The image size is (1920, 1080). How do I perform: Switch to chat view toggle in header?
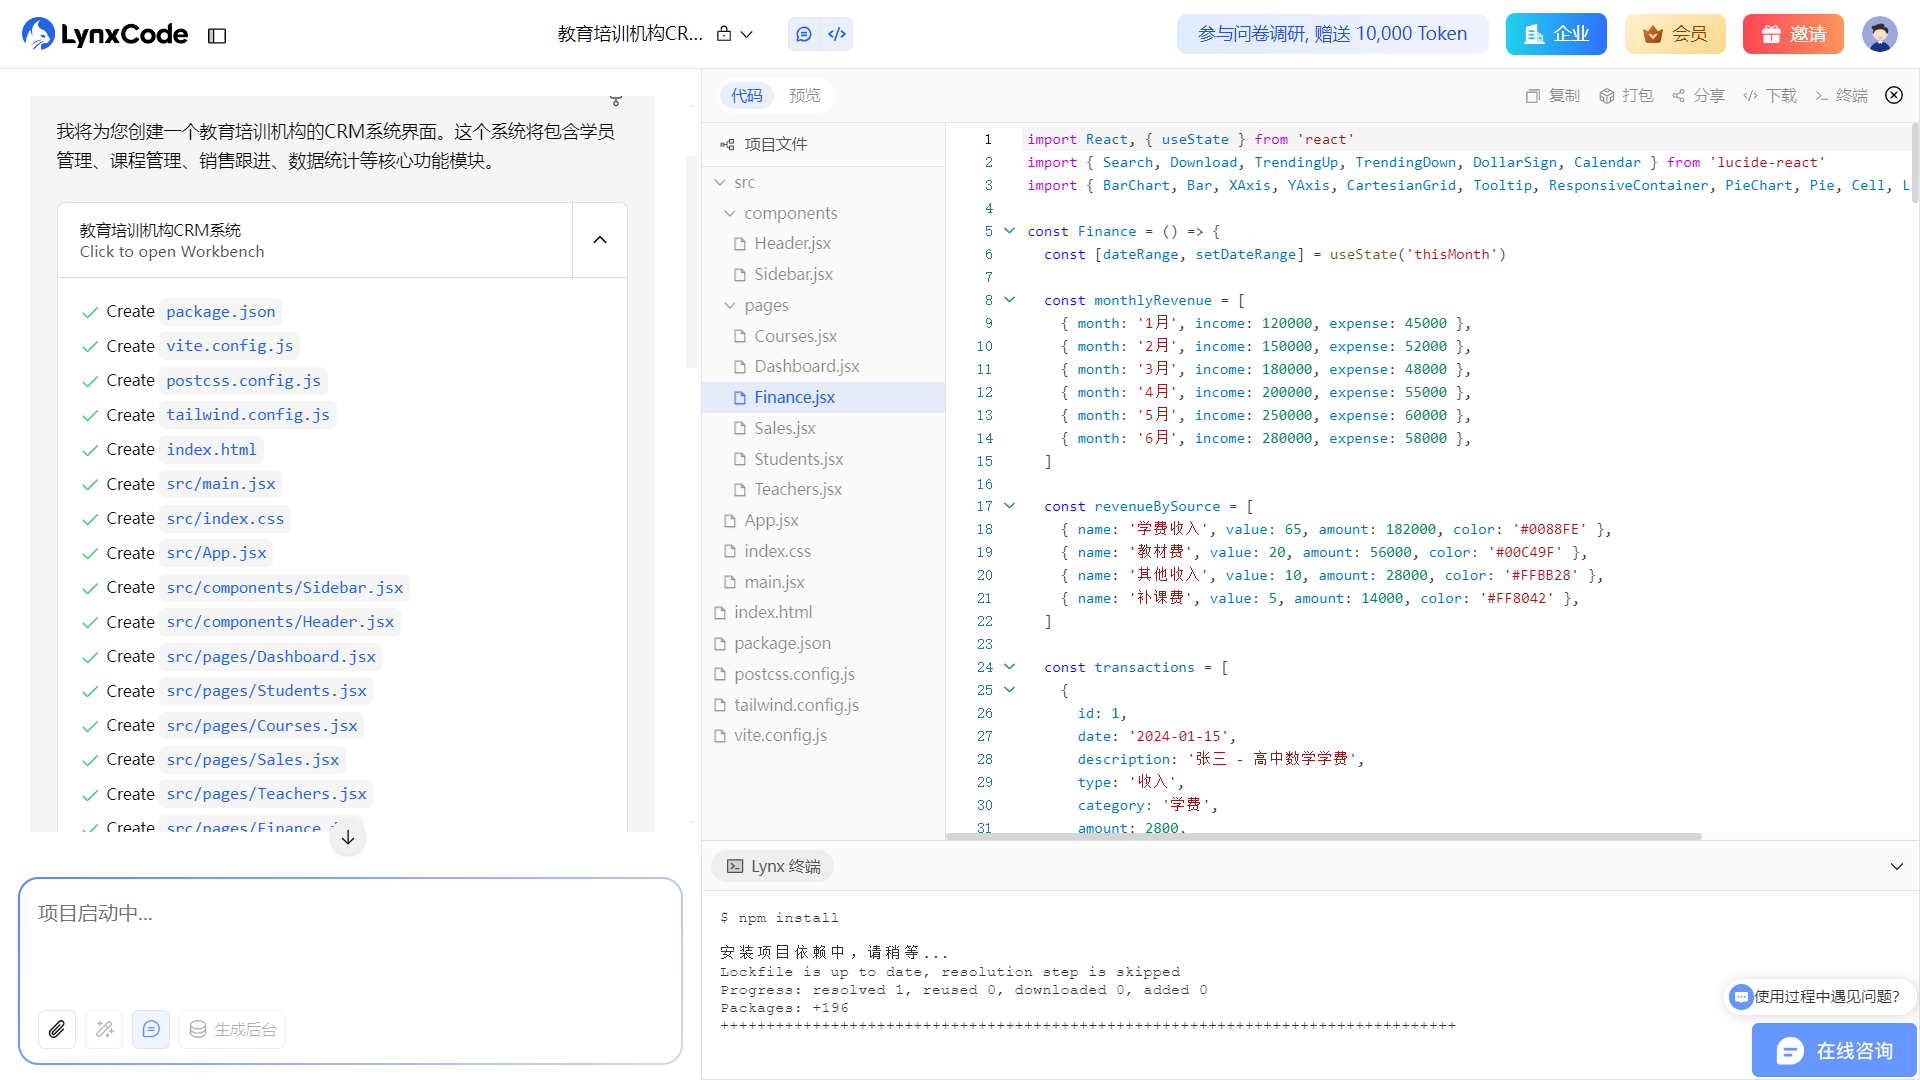[804, 34]
